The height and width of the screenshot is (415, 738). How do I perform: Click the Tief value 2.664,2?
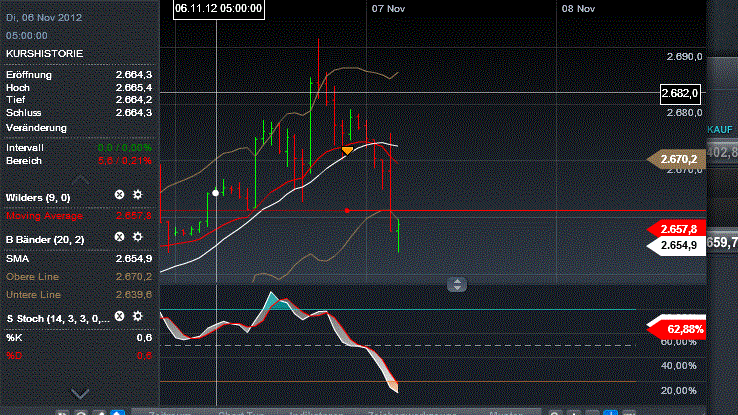click(x=134, y=99)
